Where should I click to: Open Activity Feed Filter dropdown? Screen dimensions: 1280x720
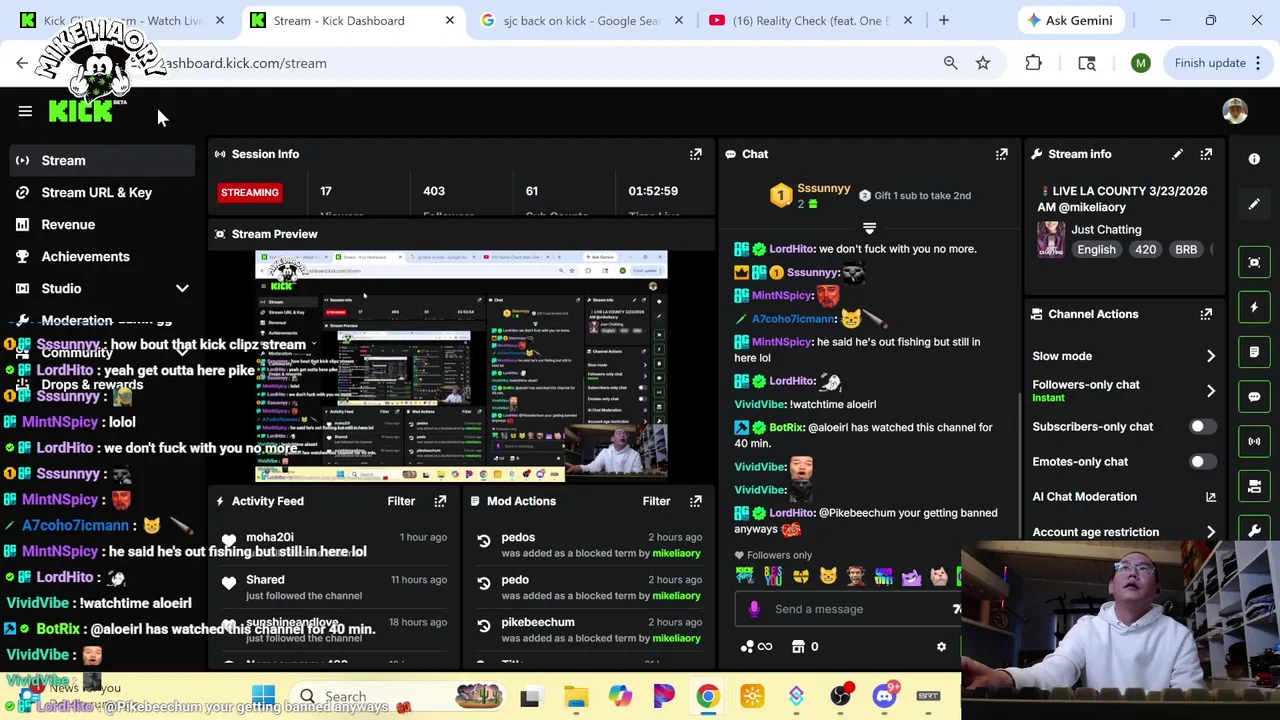[401, 501]
